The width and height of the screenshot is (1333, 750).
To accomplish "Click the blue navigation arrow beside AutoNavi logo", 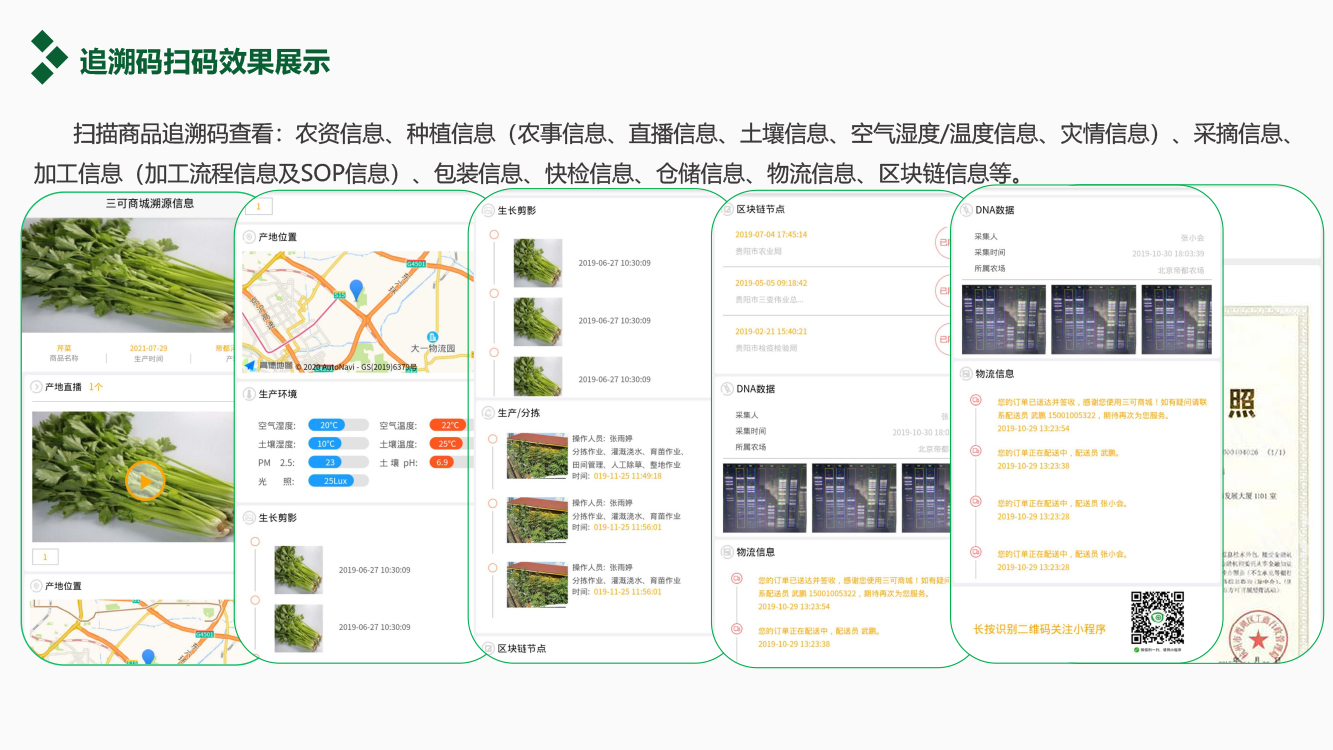I will pos(250,365).
